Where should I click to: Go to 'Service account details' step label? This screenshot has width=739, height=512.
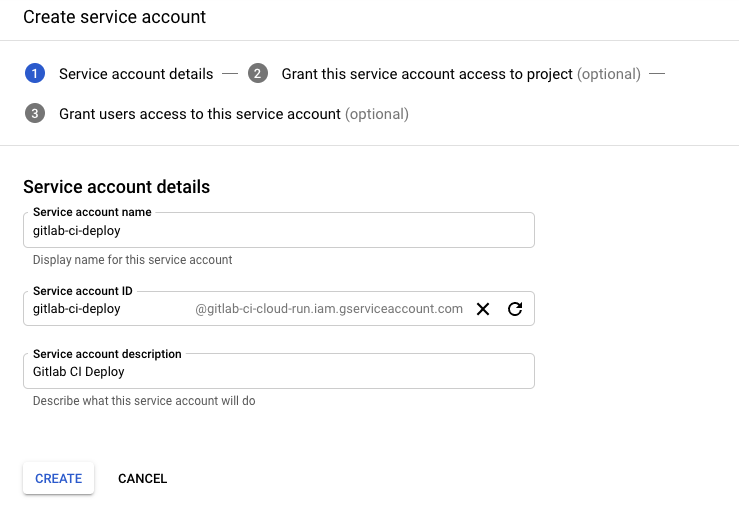(x=136, y=74)
